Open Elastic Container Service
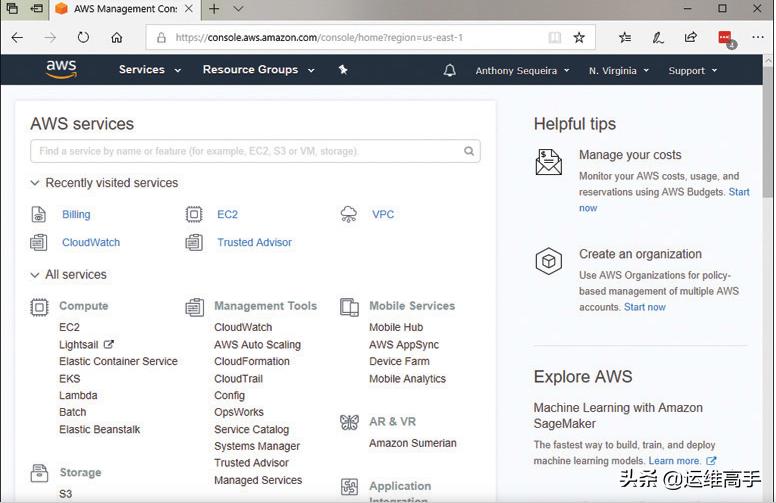Image resolution: width=776 pixels, height=503 pixels. tap(118, 361)
